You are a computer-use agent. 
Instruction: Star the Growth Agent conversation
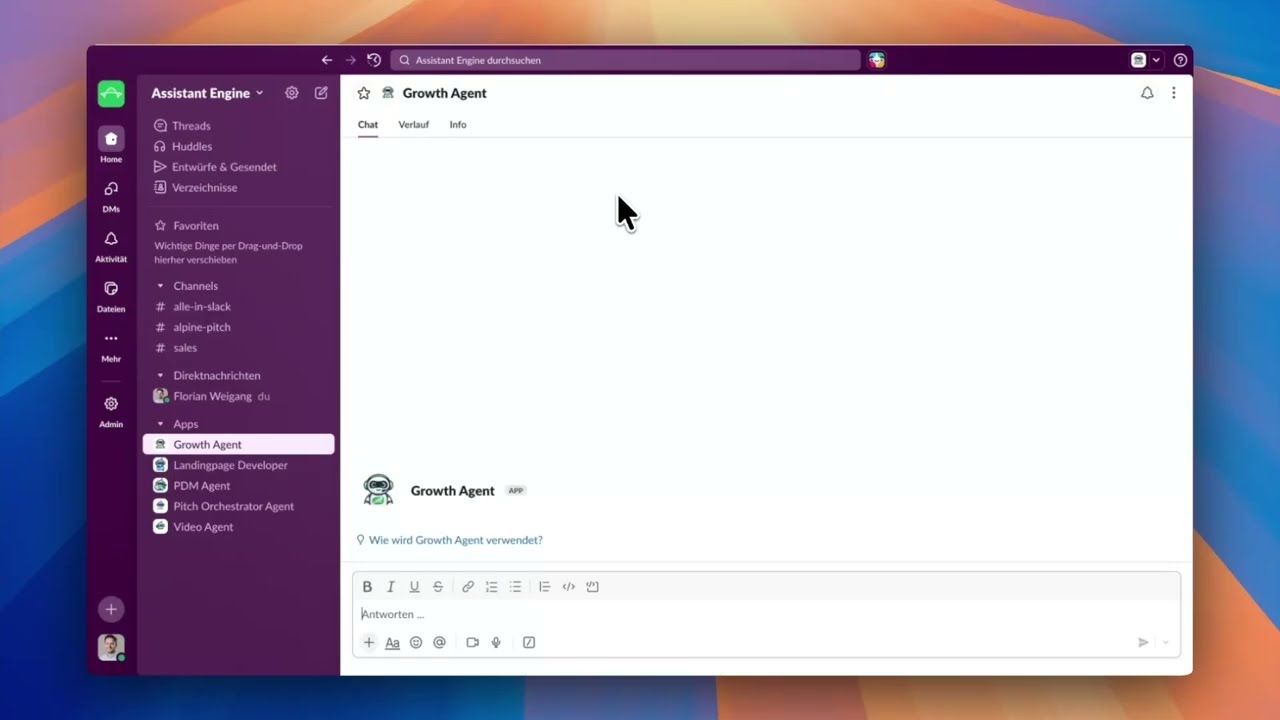(x=364, y=93)
